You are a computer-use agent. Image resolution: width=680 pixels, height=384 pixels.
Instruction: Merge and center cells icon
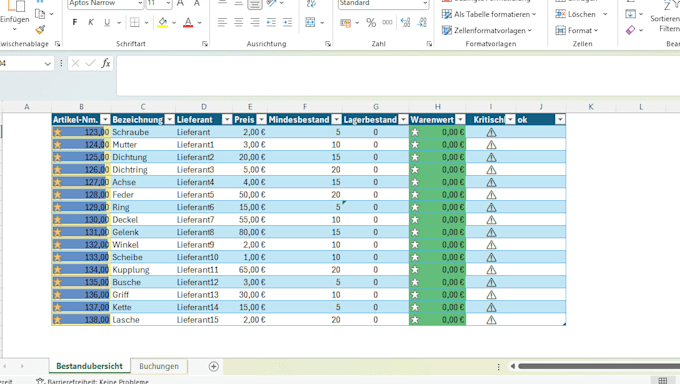coord(310,22)
